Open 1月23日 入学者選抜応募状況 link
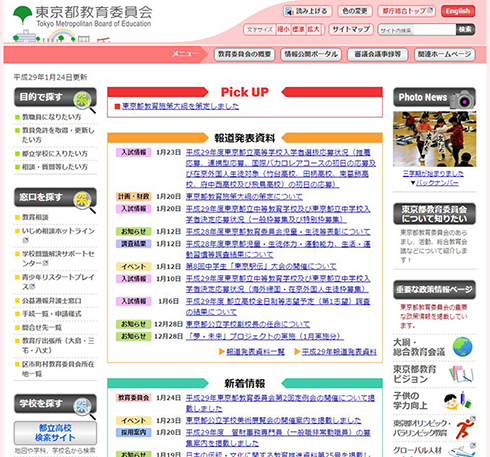The image size is (490, 457). (x=280, y=168)
